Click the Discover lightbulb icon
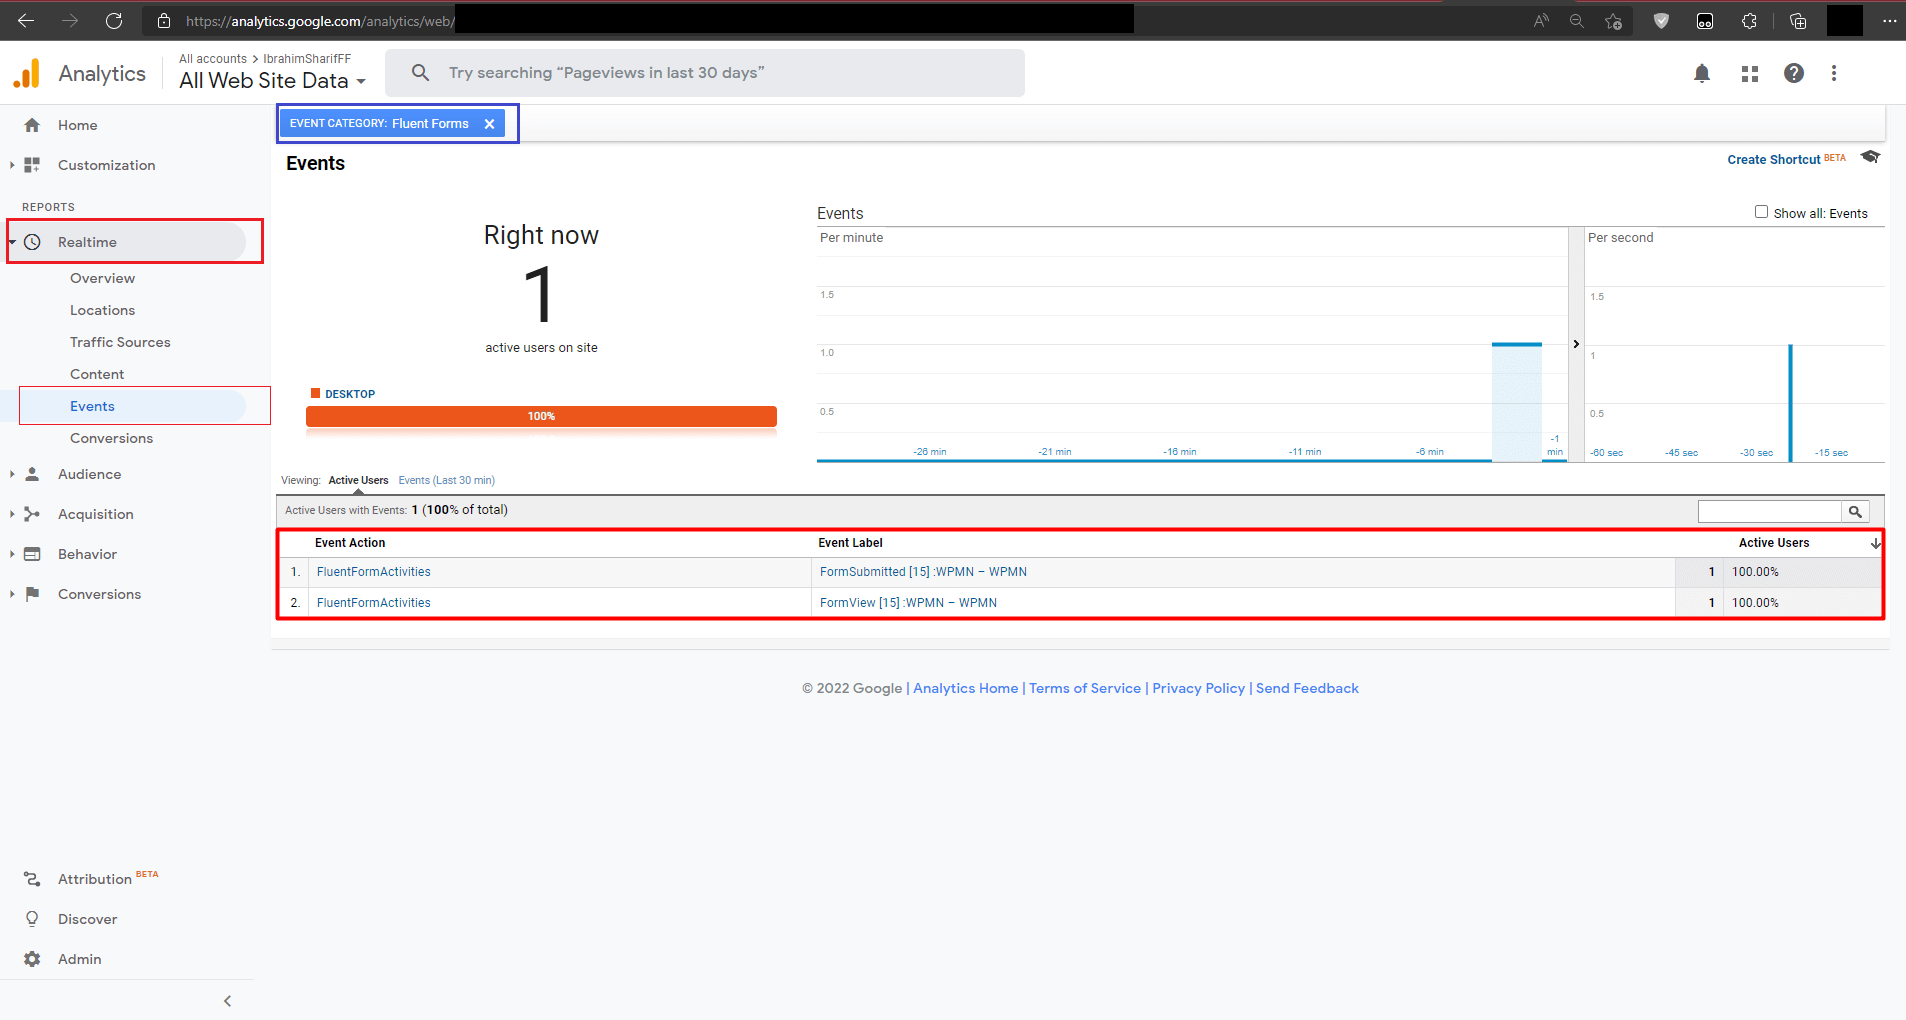Screen dimensions: 1906x1020 coord(32,919)
